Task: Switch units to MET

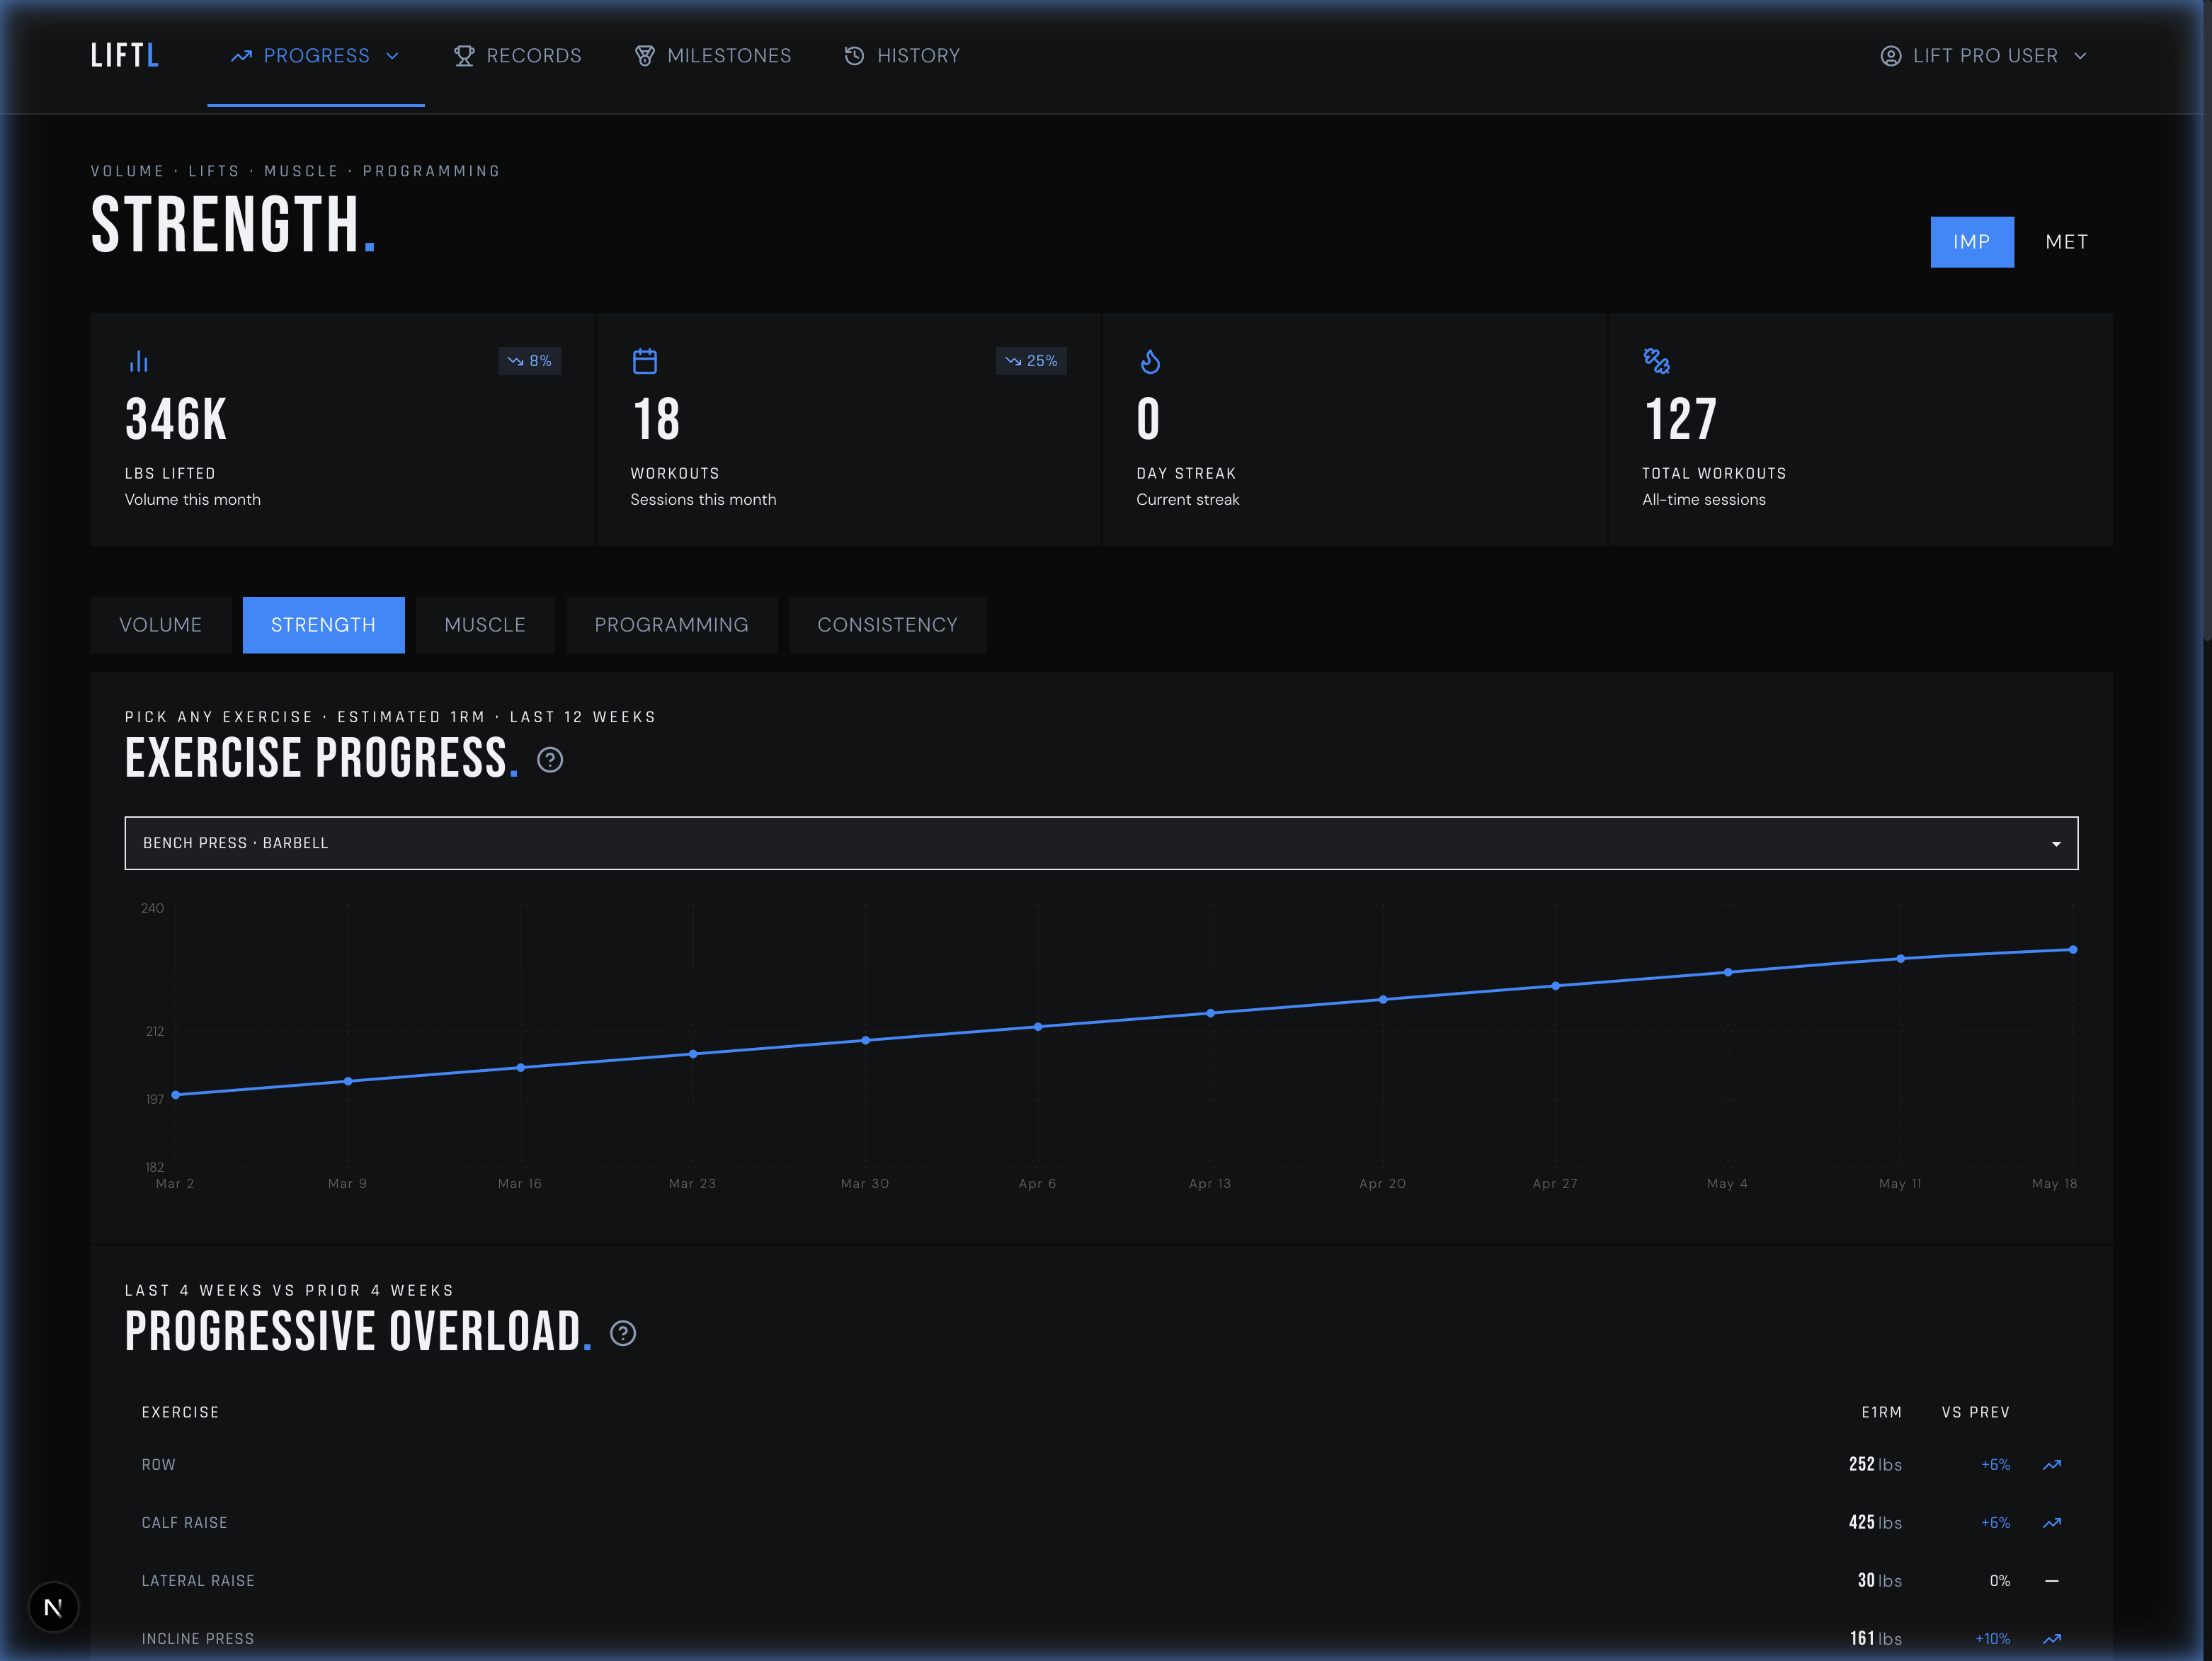Action: tap(2066, 242)
